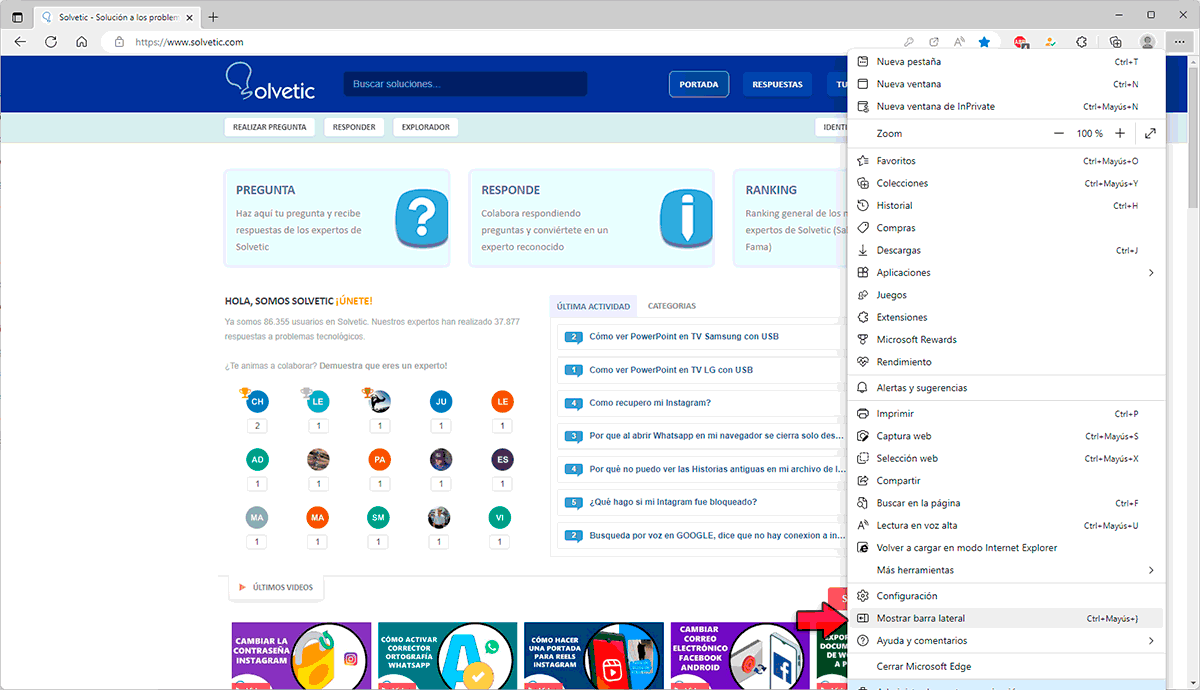Viewport: 1200px width, 690px height.
Task: Open 'Cómo ver PowerPoint en TV Samsung con USB'
Action: click(684, 337)
